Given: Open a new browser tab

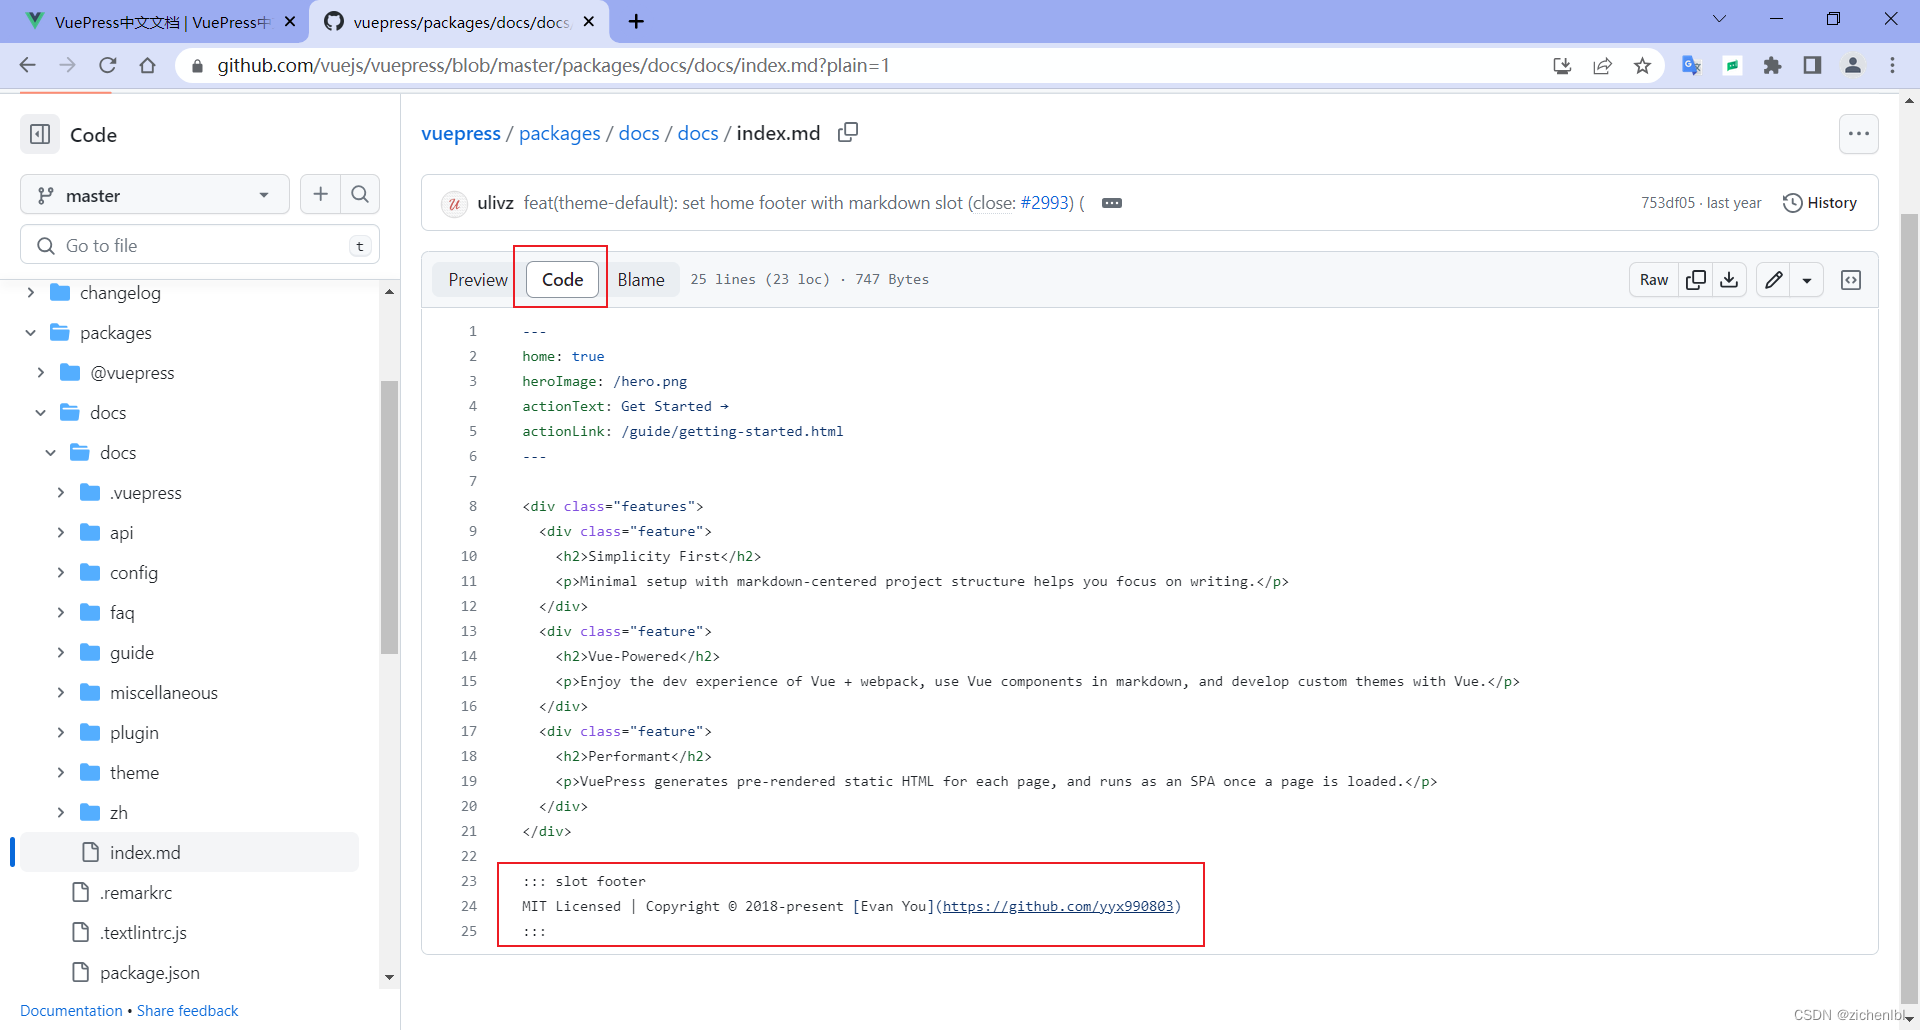Looking at the screenshot, I should click(636, 21).
